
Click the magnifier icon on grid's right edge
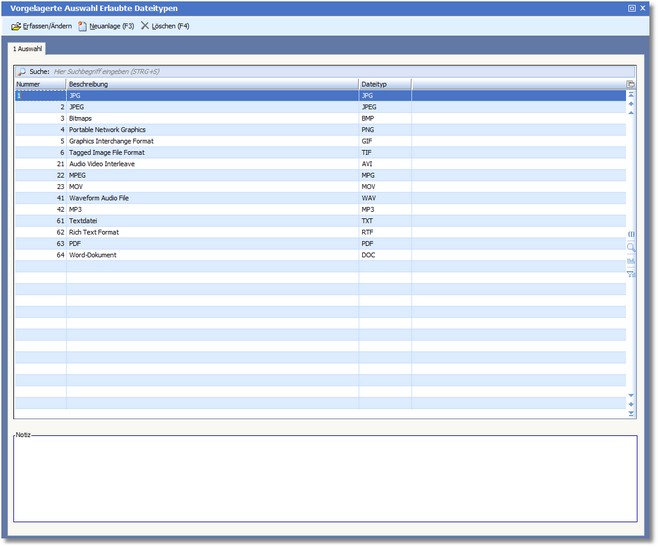631,246
